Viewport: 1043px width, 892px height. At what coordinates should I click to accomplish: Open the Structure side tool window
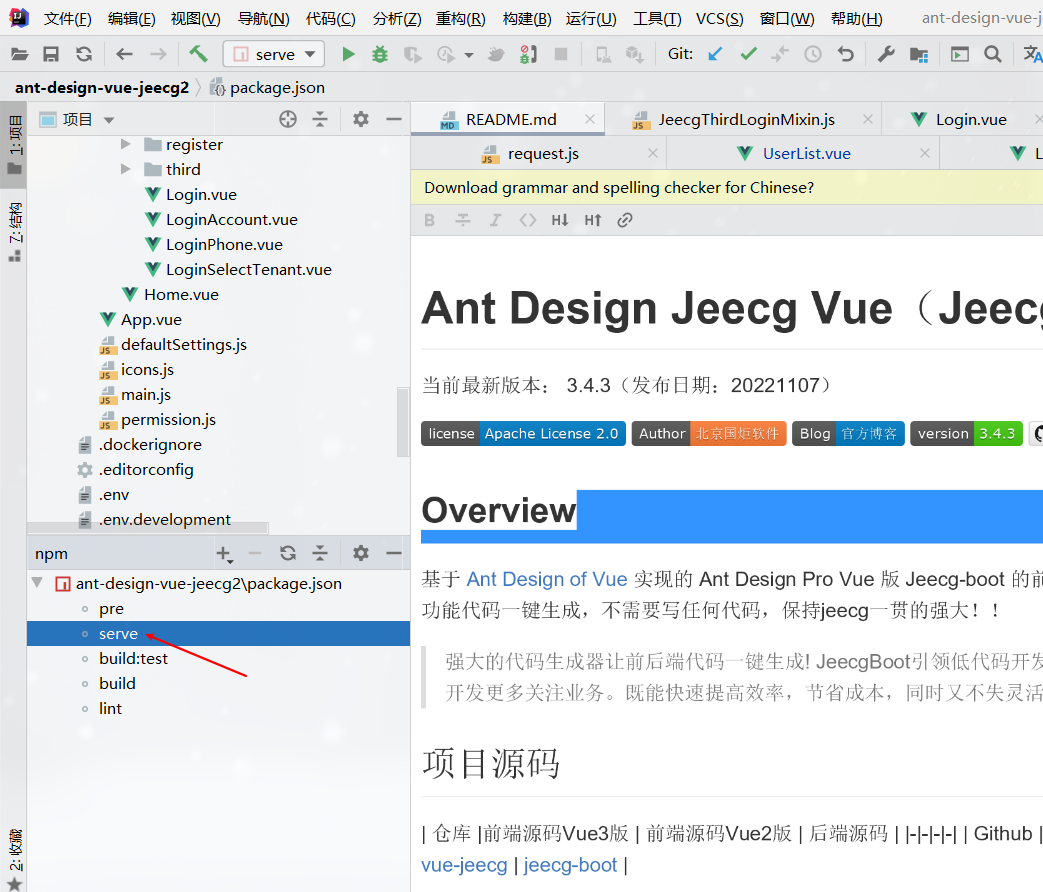click(14, 231)
